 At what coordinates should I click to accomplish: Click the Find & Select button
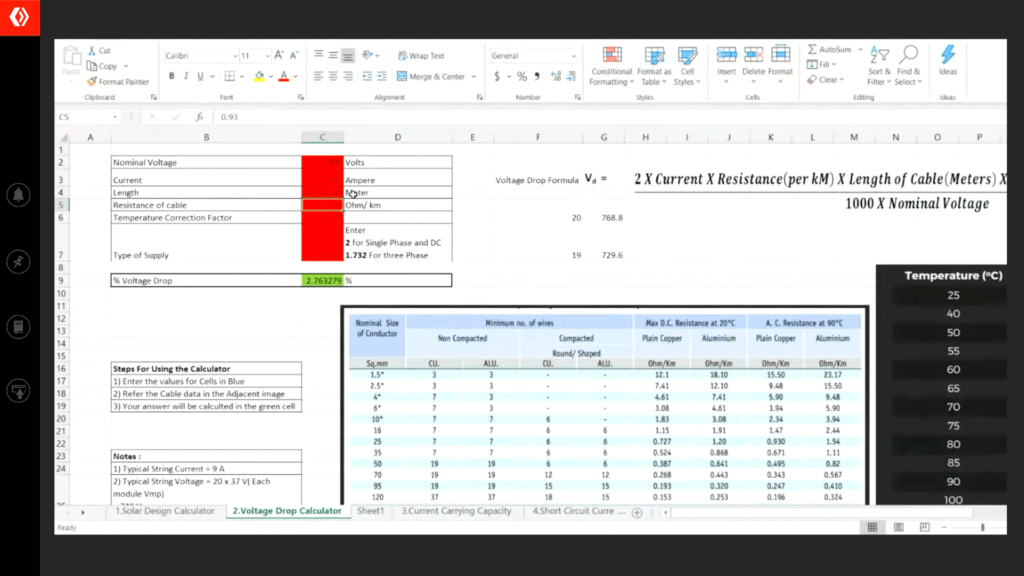(x=908, y=66)
